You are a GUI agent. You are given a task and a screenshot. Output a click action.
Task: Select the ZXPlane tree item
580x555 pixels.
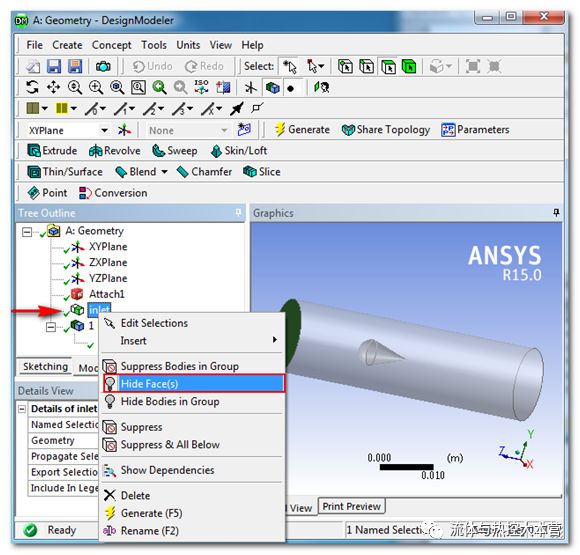coord(108,263)
